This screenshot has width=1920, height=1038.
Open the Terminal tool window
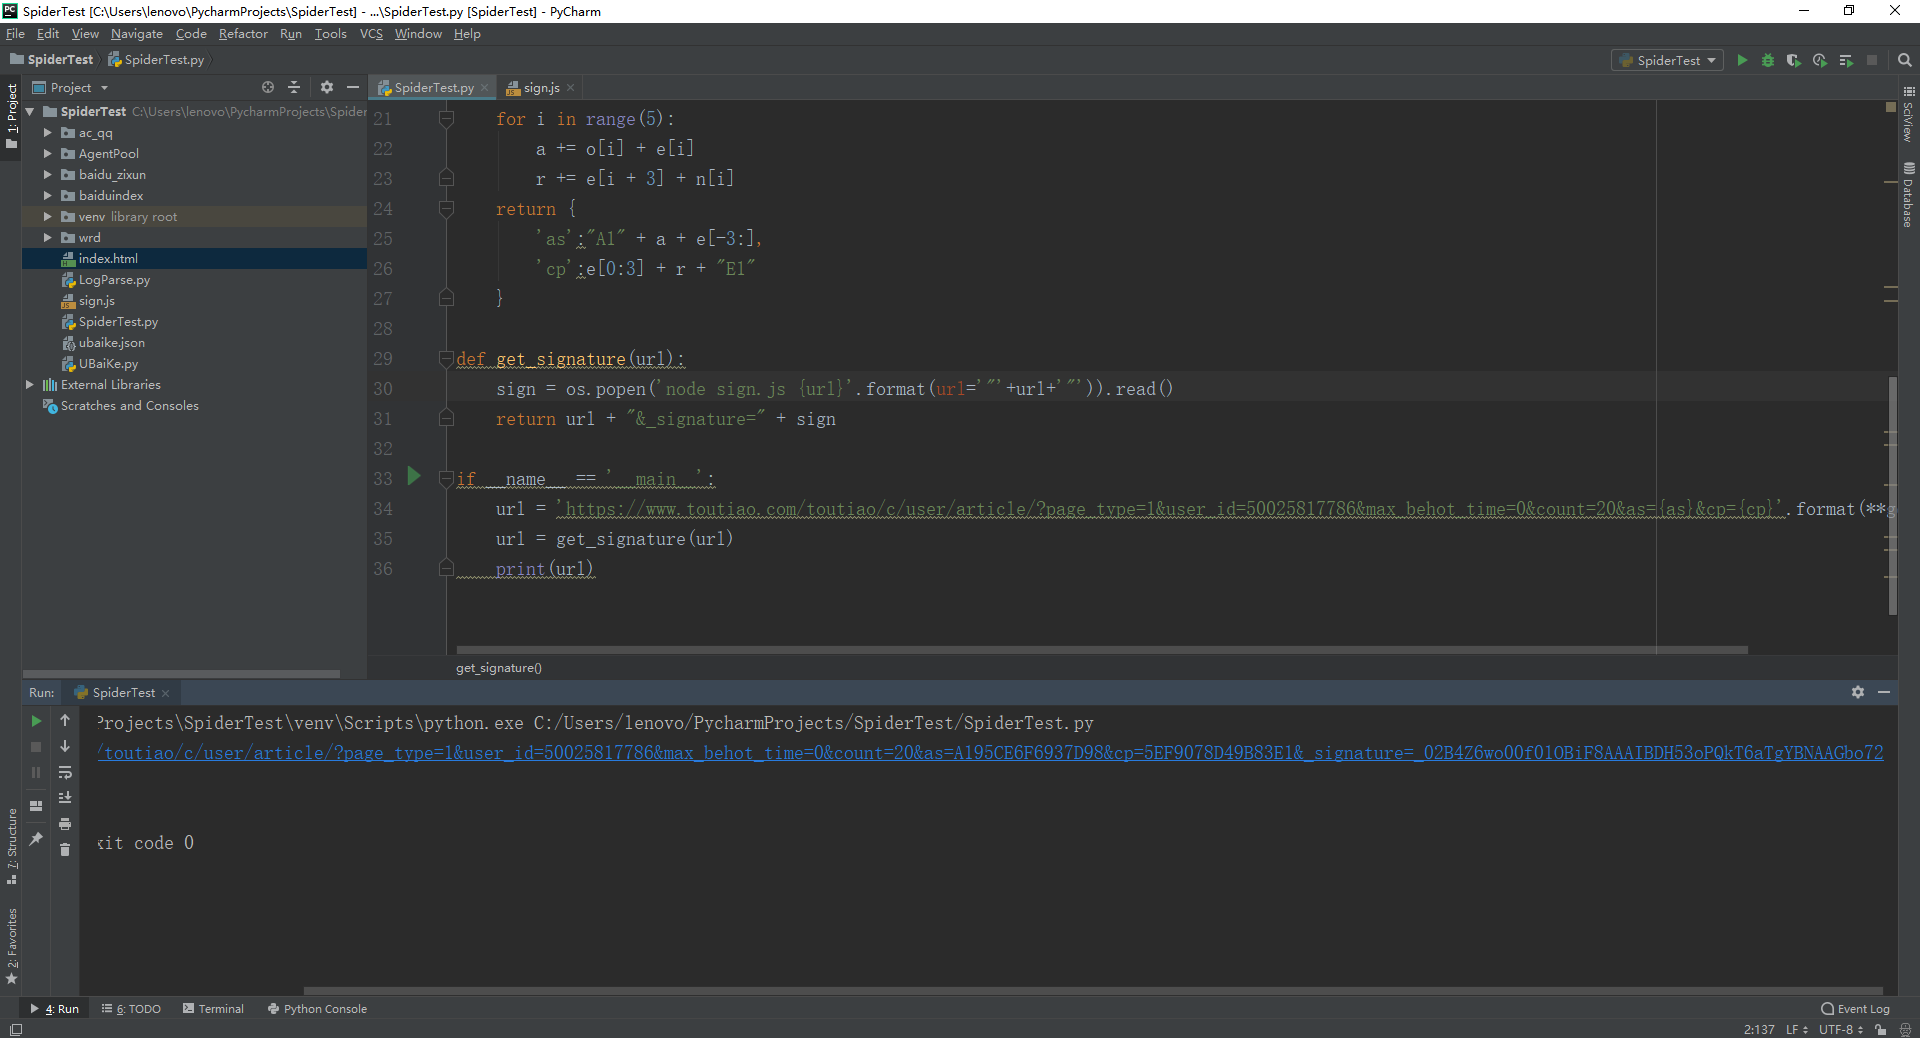pyautogui.click(x=213, y=1009)
